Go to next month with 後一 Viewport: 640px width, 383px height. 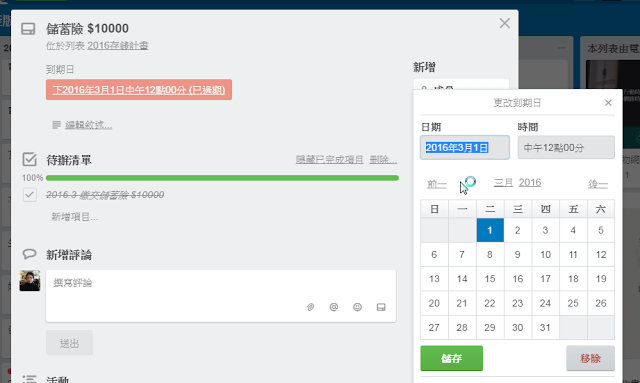click(598, 184)
